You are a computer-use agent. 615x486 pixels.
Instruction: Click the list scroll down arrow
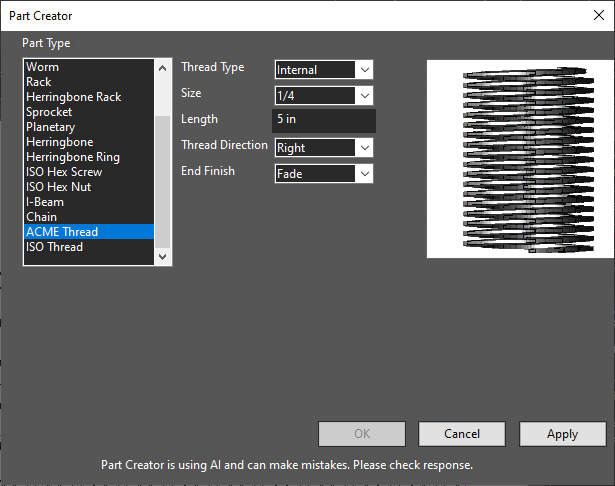[x=163, y=257]
